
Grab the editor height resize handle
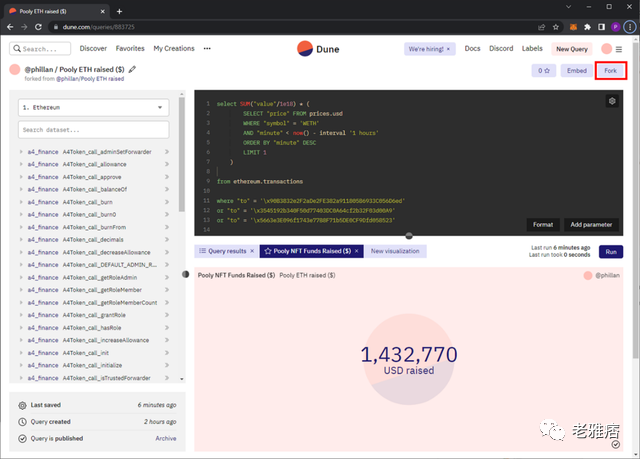pos(409,236)
